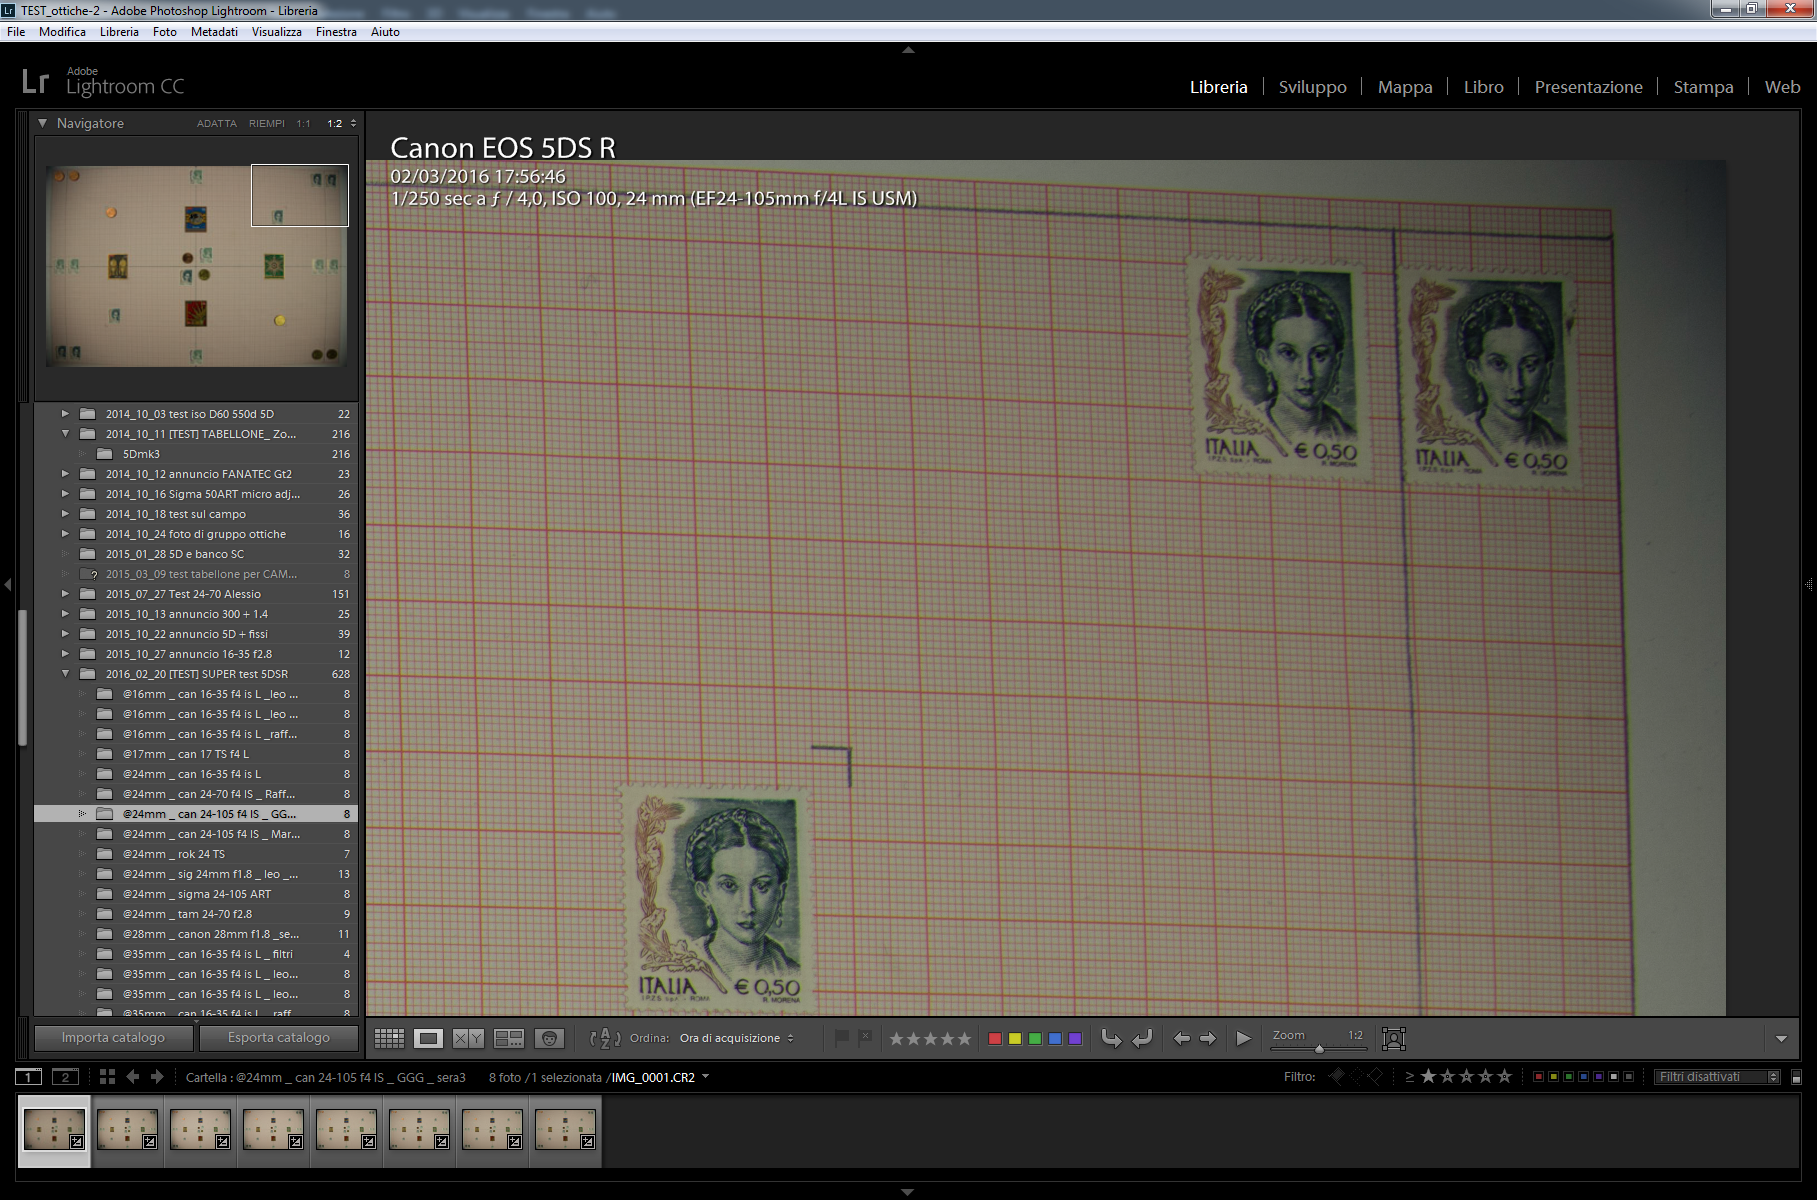Image resolution: width=1817 pixels, height=1200 pixels.
Task: Collapse 2016_02_20 SUPER test 5DSR folder
Action: (x=65, y=673)
